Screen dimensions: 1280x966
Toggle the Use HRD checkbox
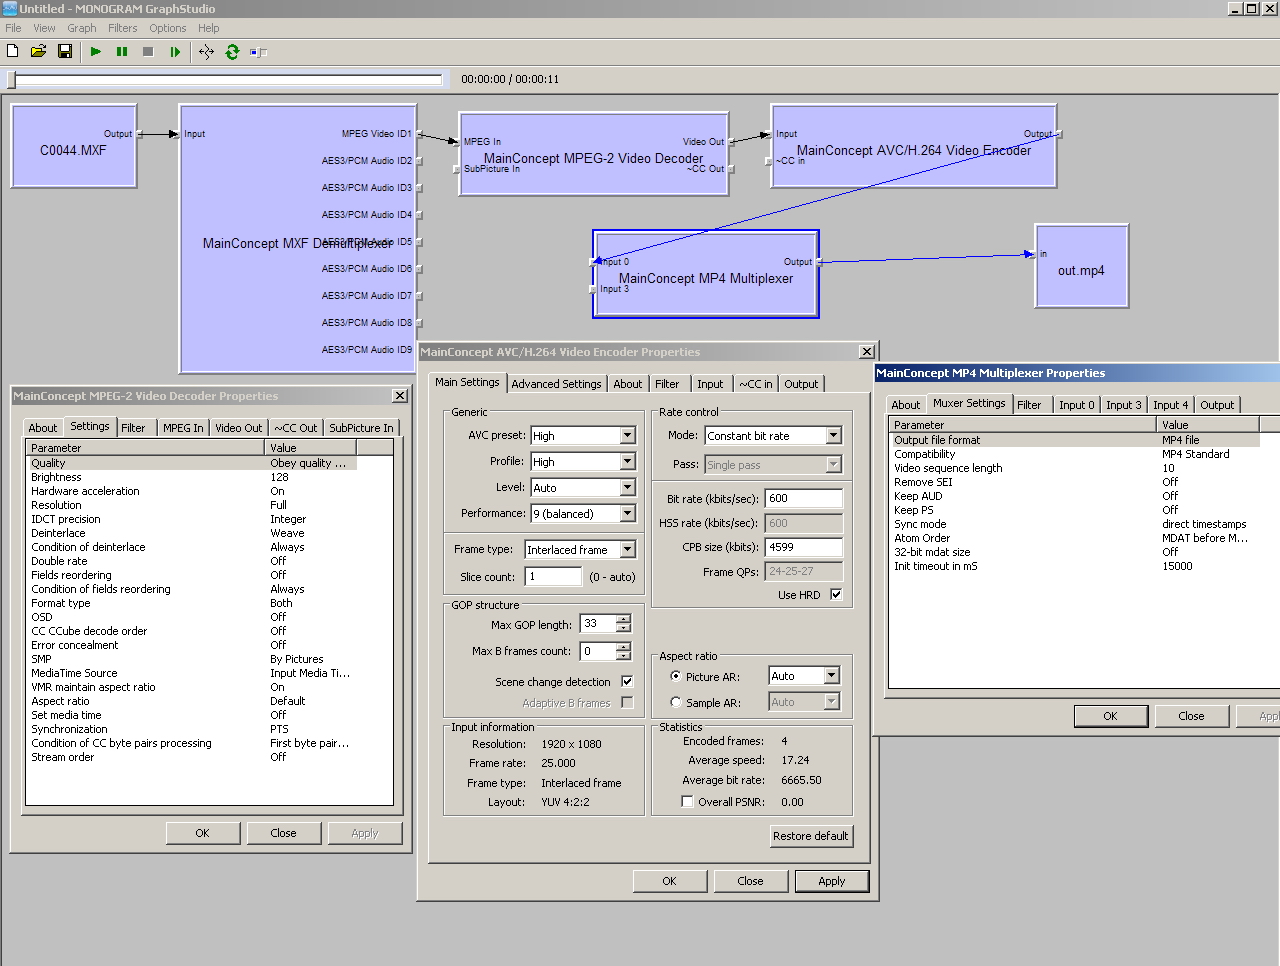click(x=836, y=594)
